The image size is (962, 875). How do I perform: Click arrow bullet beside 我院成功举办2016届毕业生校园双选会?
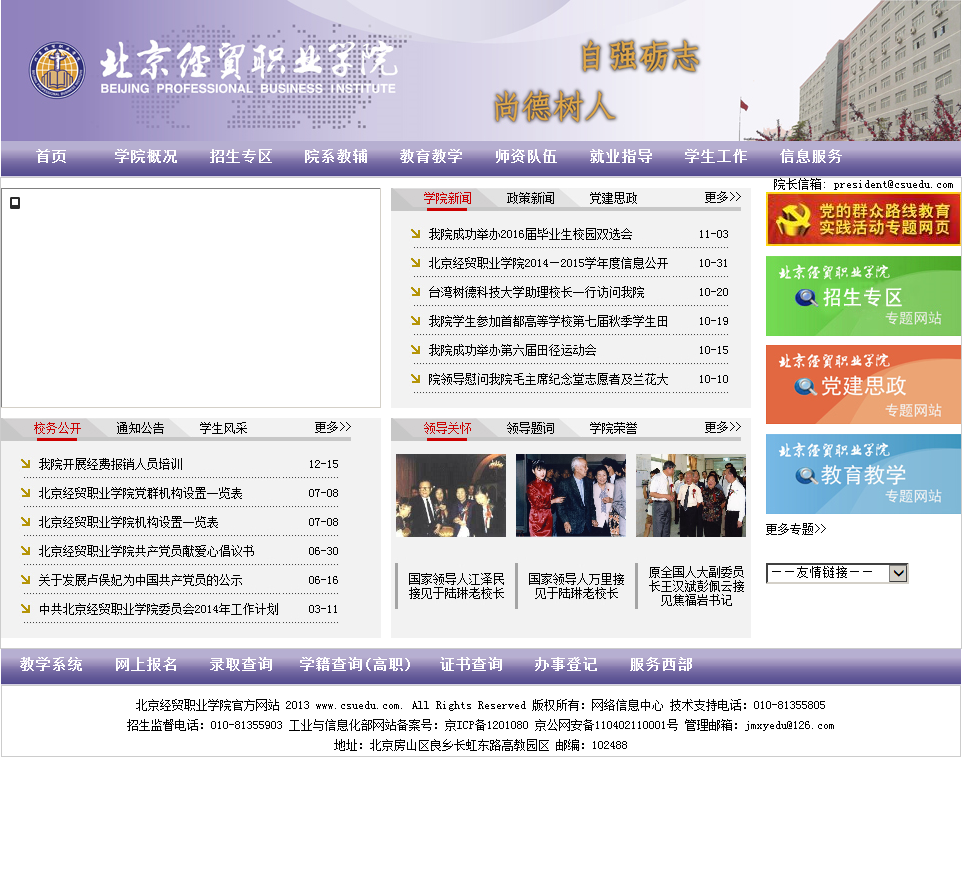[x=415, y=233]
